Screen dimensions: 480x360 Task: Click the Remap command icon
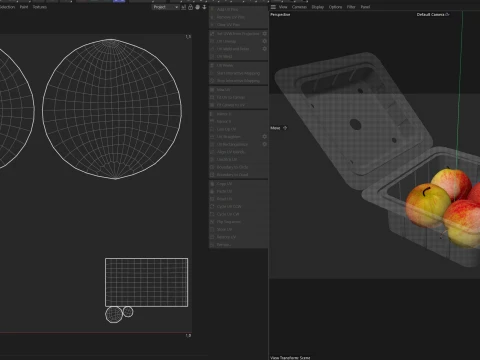tap(212, 245)
